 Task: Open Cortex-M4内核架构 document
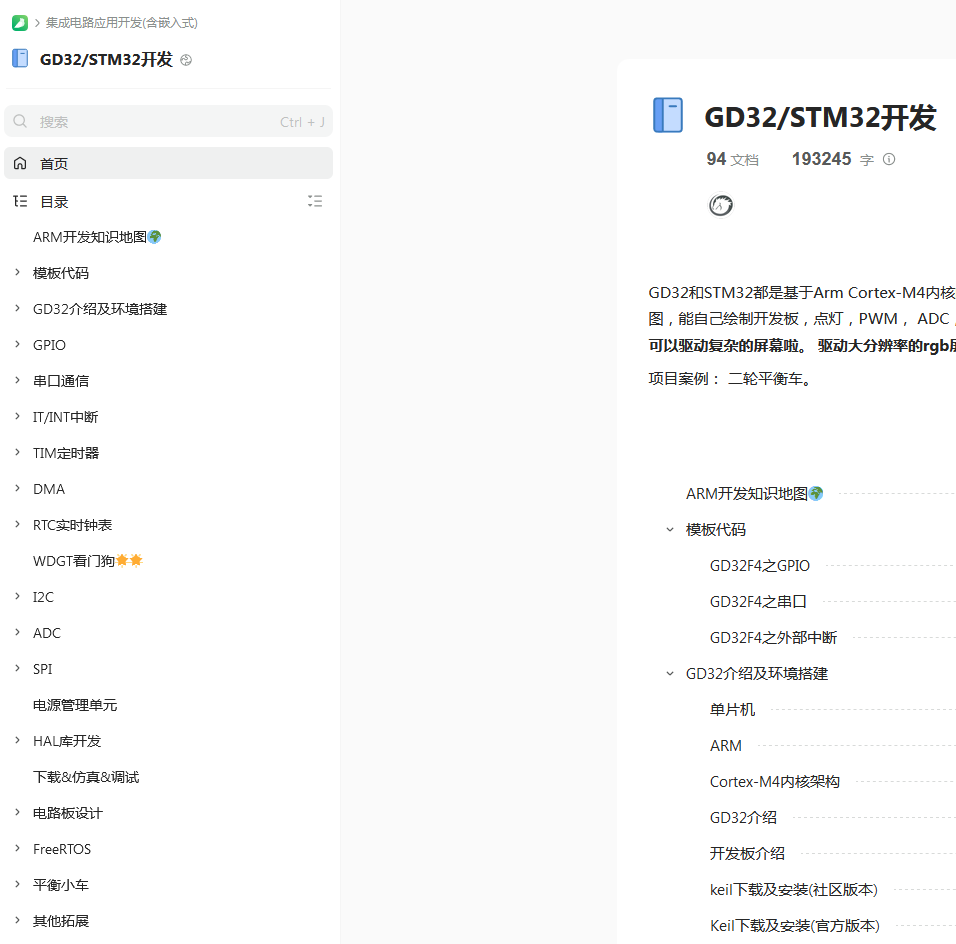774,782
